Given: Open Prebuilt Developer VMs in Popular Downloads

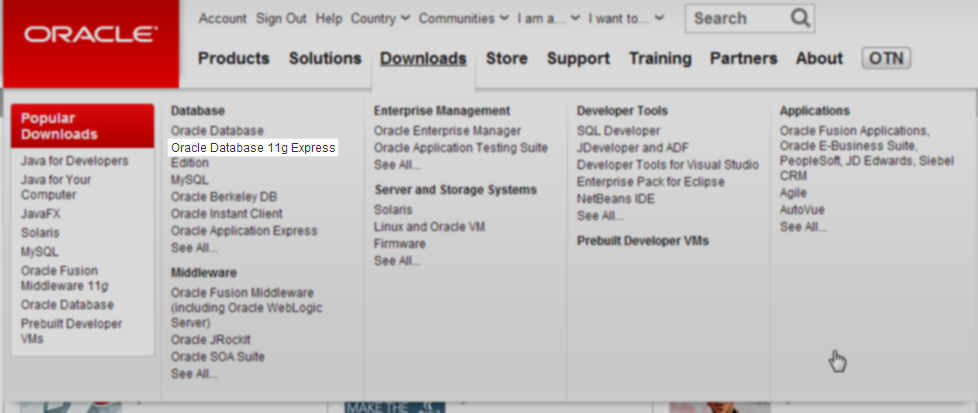Looking at the screenshot, I should [x=71, y=331].
